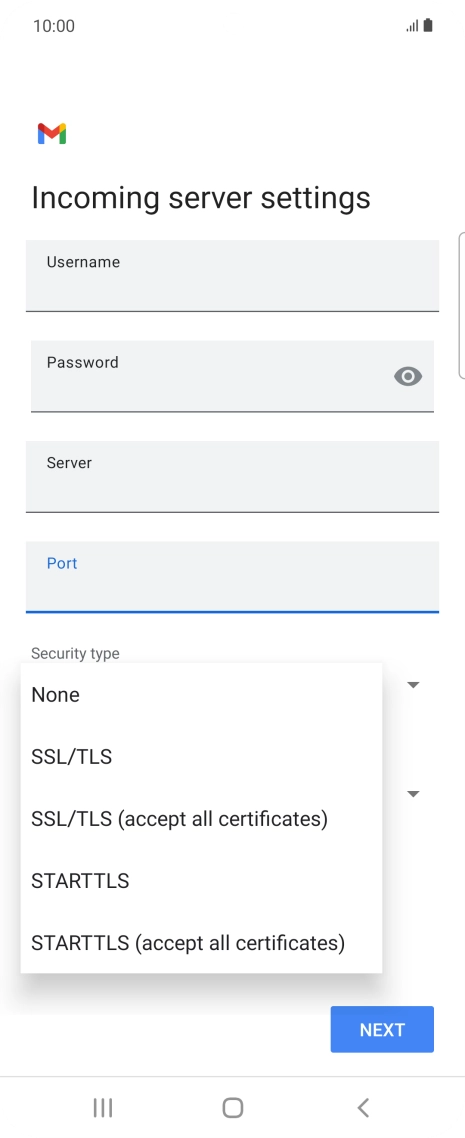Expand the Security type dropdown arrow
The width and height of the screenshot is (465, 1138).
pyautogui.click(x=413, y=684)
